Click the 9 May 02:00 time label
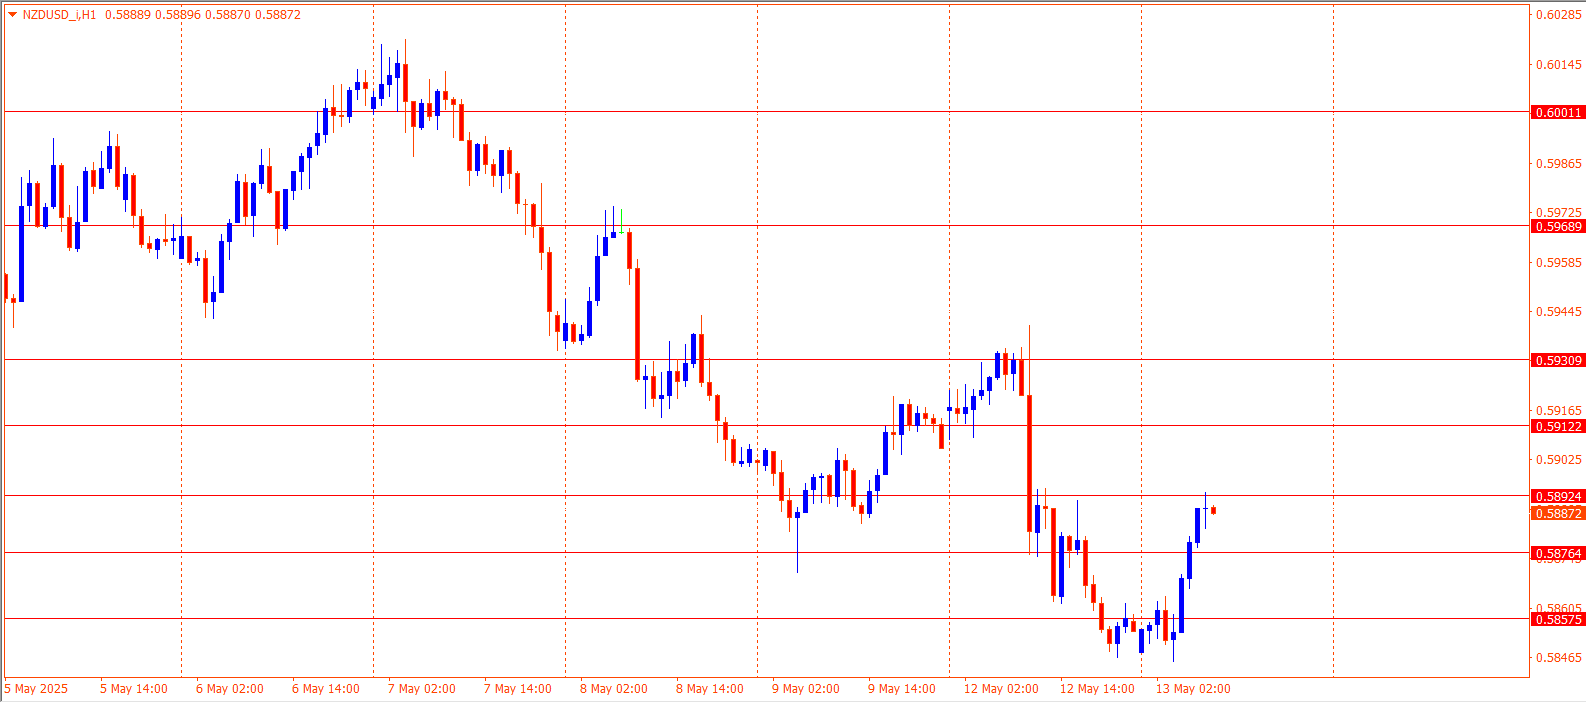The height and width of the screenshot is (703, 1586). 806,689
